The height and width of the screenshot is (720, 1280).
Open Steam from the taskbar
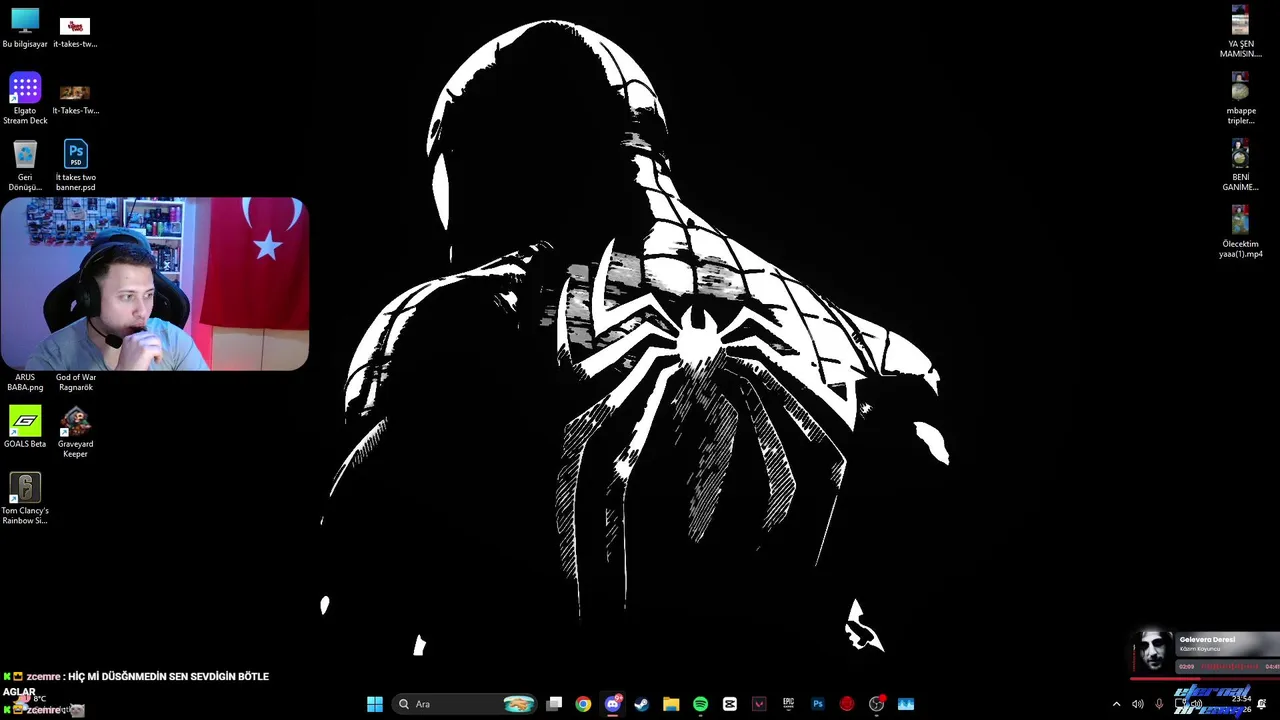click(641, 704)
